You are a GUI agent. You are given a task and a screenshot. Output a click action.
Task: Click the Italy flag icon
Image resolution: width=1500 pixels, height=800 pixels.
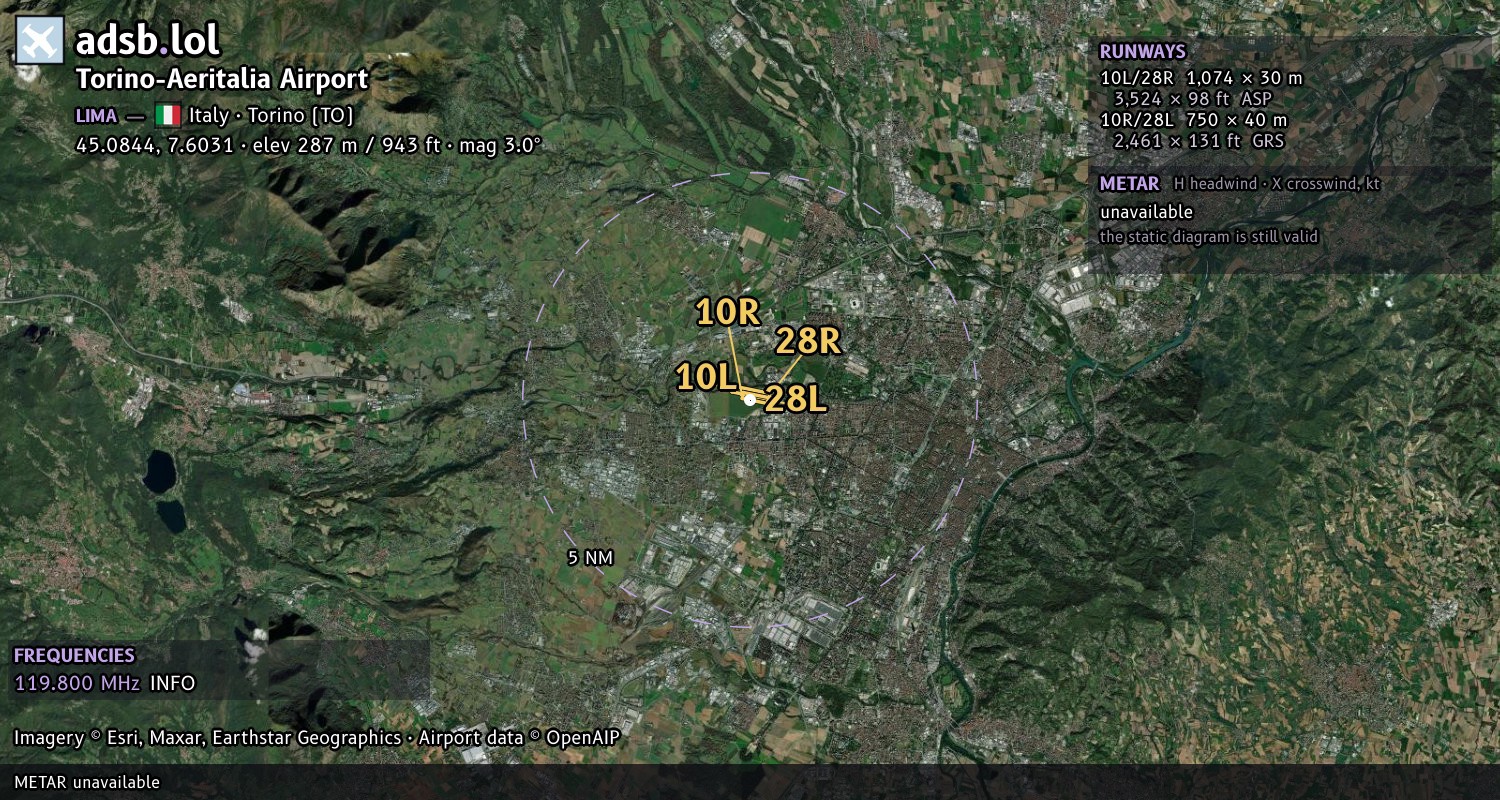tap(167, 115)
